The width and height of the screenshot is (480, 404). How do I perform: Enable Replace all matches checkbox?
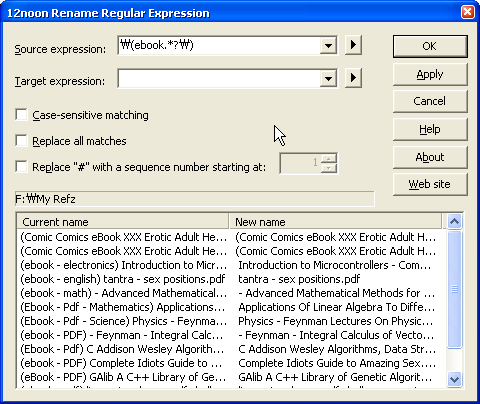pyautogui.click(x=21, y=141)
